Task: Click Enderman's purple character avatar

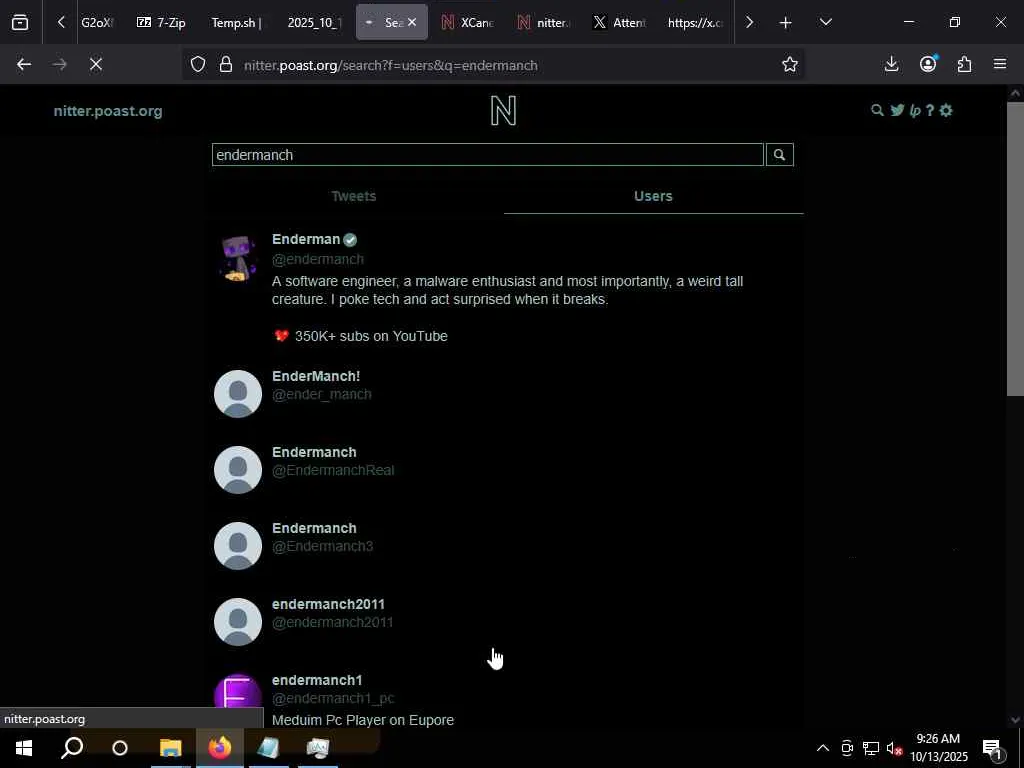Action: [x=238, y=259]
